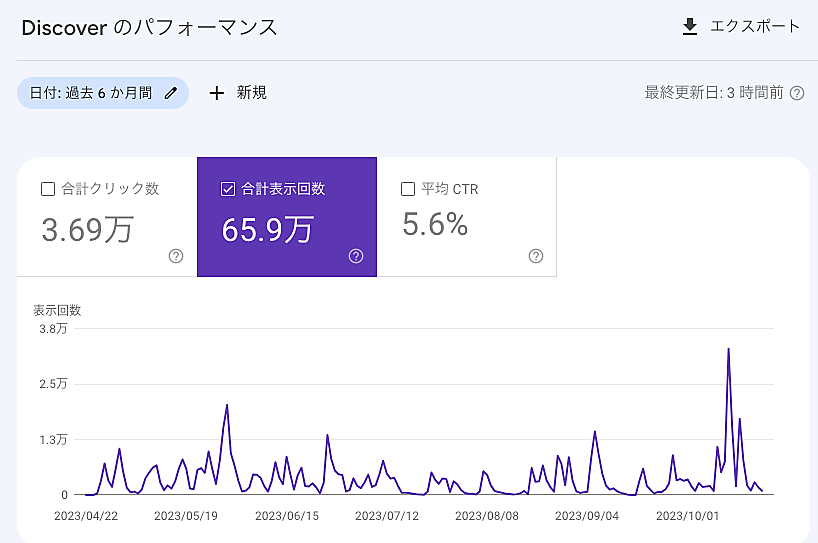Open help icon next to 最終更新日
This screenshot has width=818, height=543.
pyautogui.click(x=797, y=93)
